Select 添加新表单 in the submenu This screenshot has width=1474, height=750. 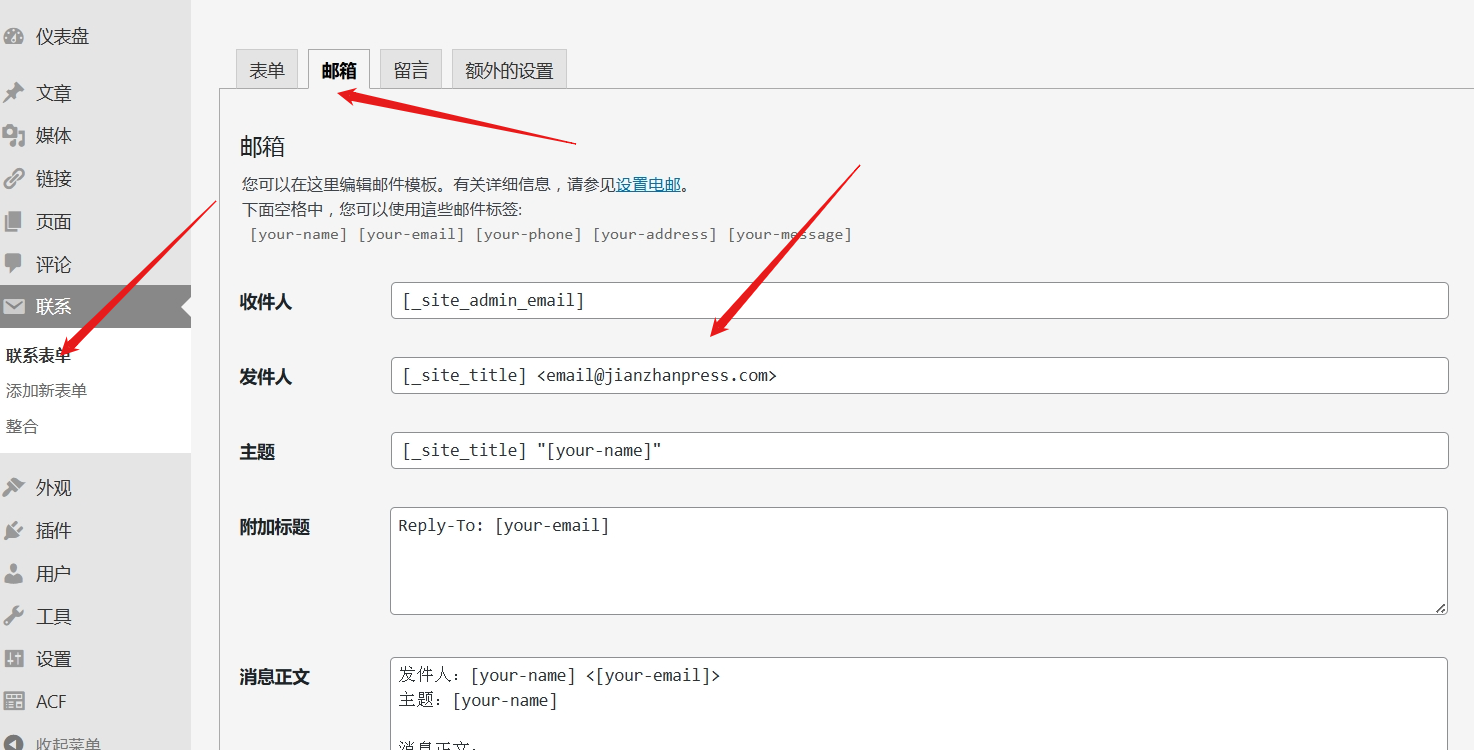(x=46, y=391)
